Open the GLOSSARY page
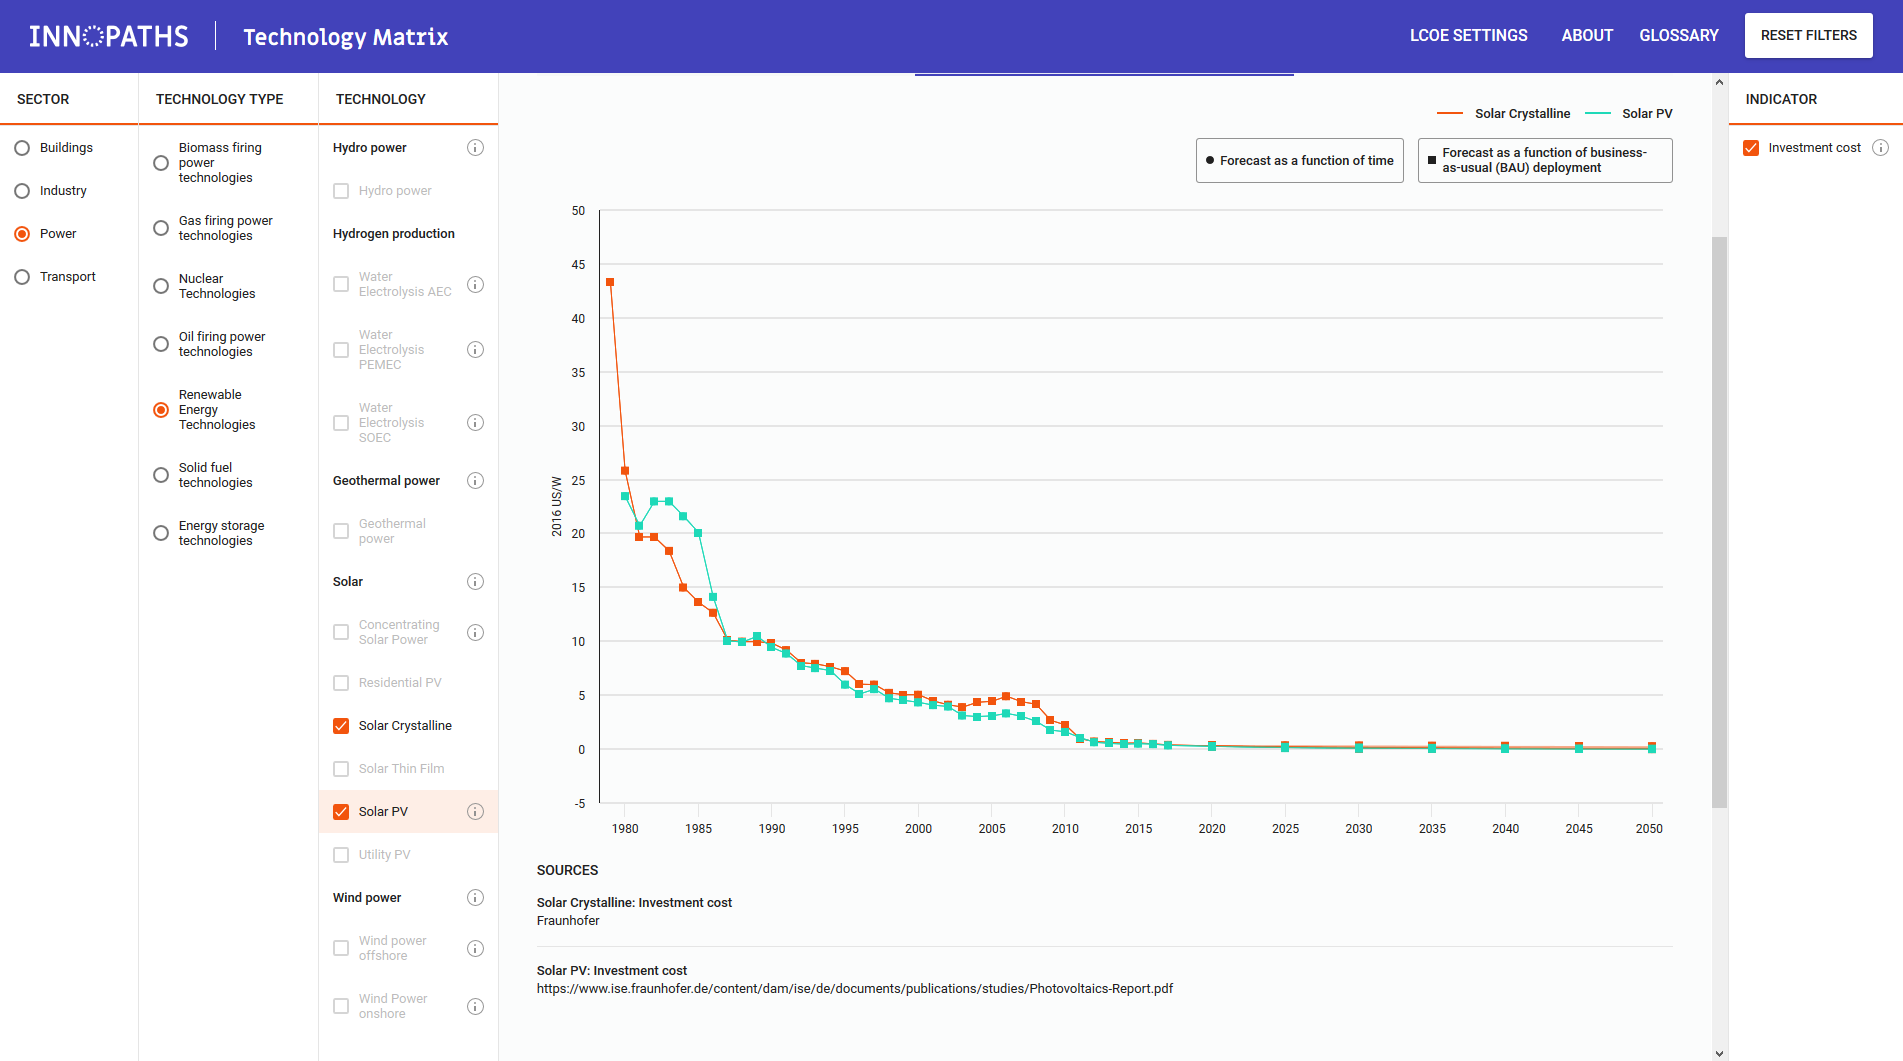This screenshot has height=1061, width=1903. tap(1678, 36)
